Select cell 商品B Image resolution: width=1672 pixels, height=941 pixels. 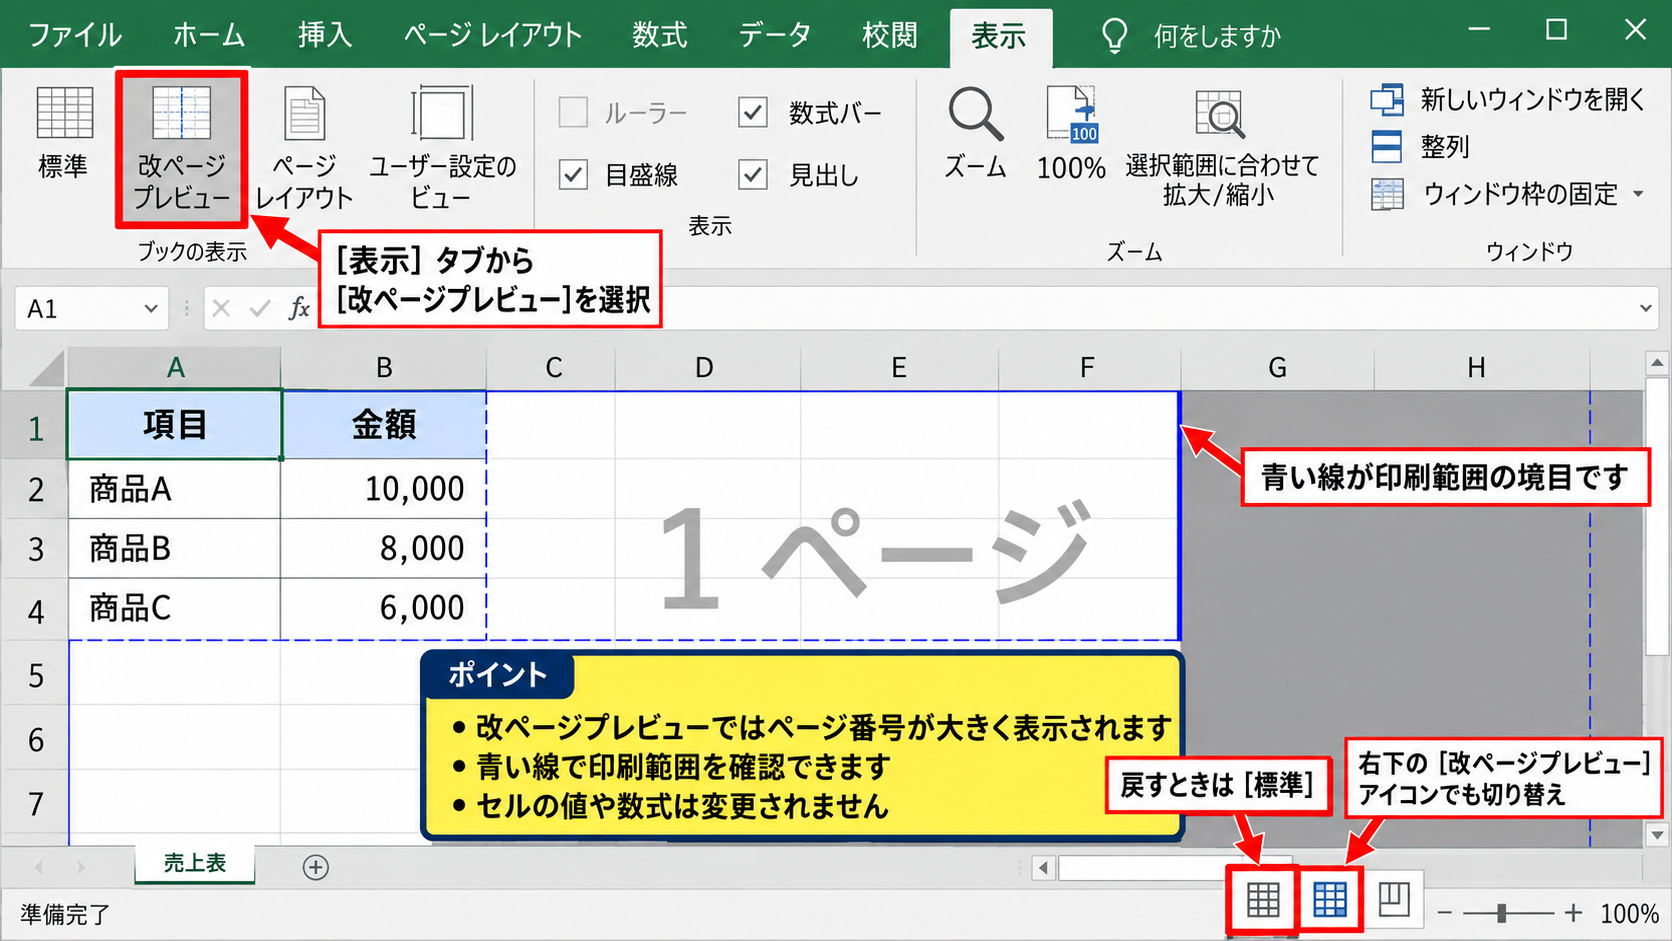pyautogui.click(x=175, y=548)
